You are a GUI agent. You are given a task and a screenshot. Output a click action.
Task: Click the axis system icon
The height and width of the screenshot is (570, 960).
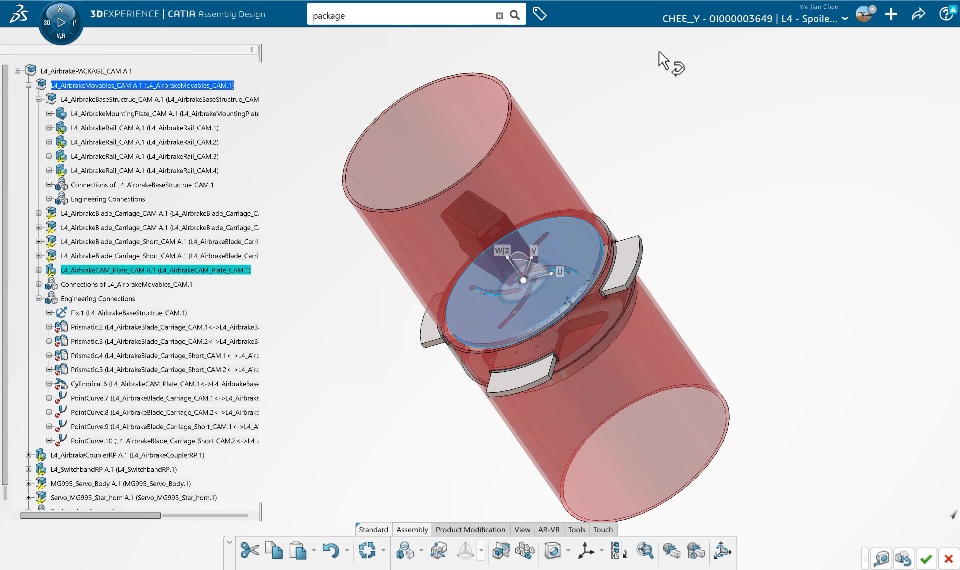[x=585, y=551]
